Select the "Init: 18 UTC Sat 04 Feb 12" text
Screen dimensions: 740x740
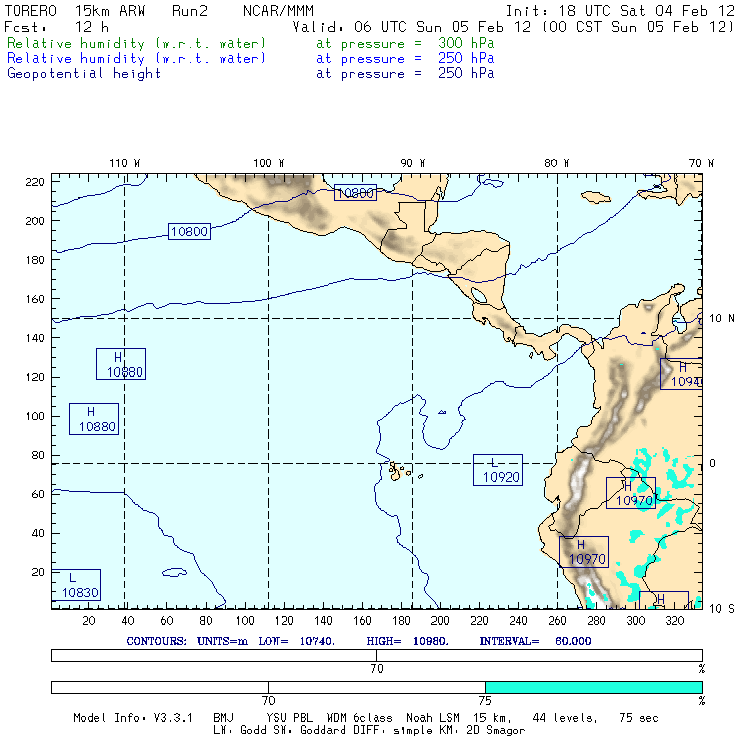(620, 11)
